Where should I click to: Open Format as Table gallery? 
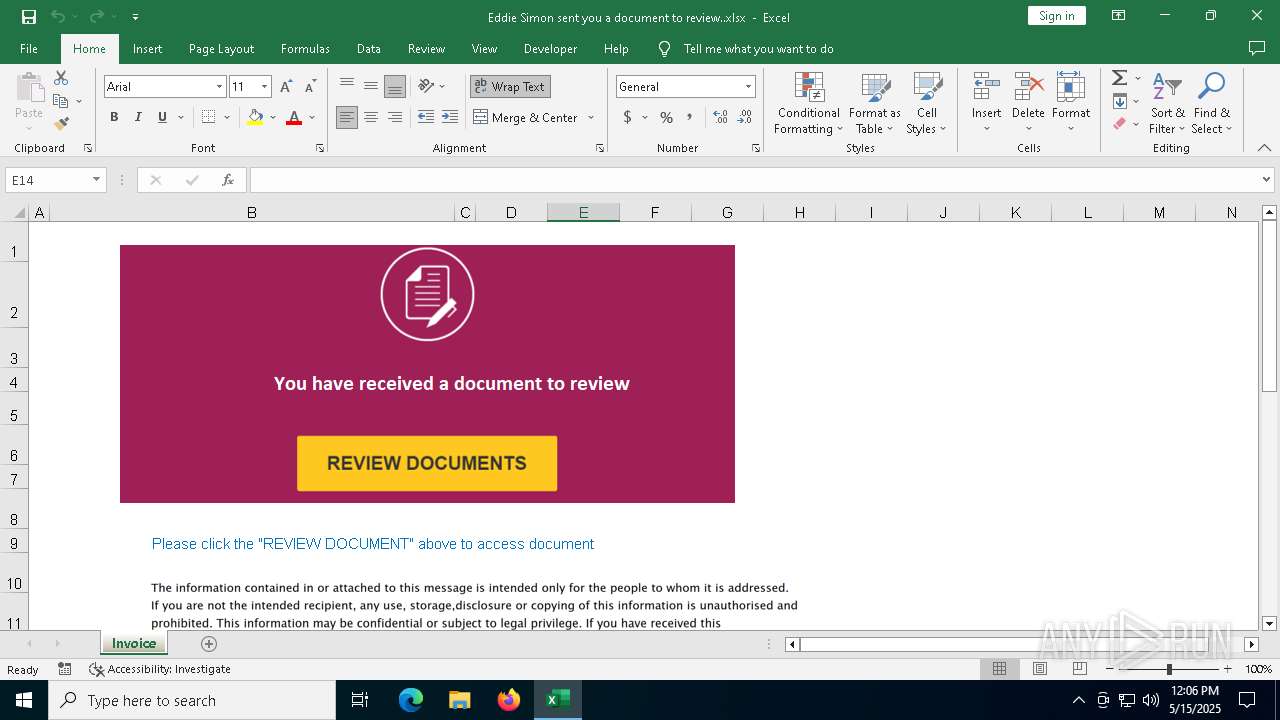875,103
